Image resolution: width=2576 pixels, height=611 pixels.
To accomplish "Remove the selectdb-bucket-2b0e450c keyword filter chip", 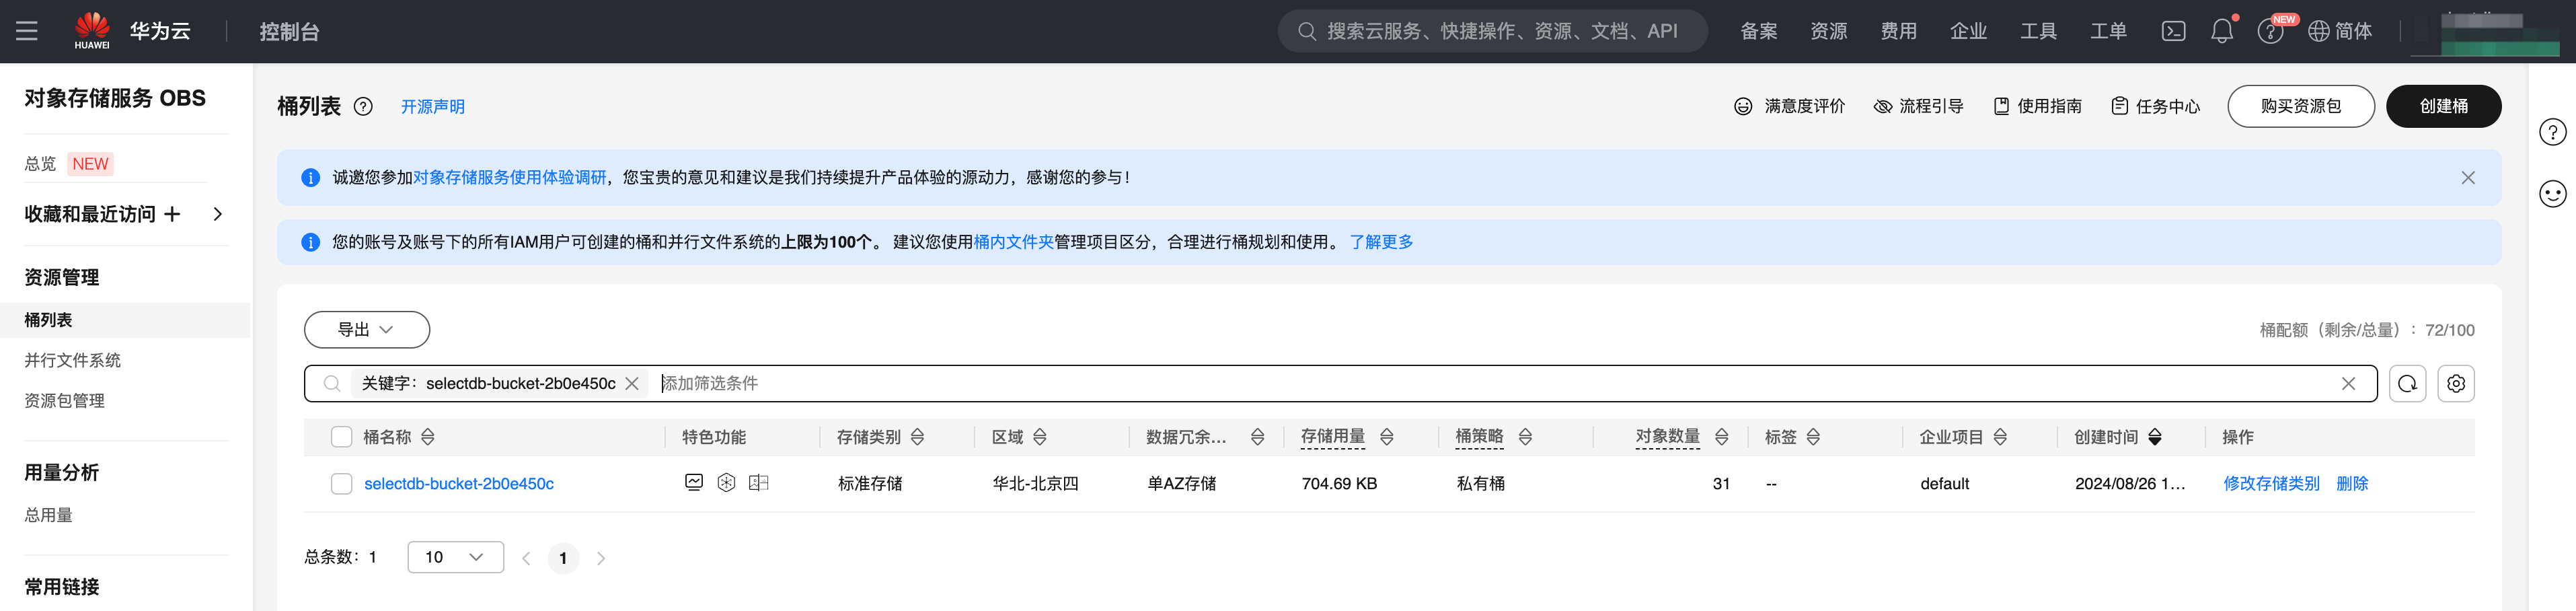I will pyautogui.click(x=632, y=384).
